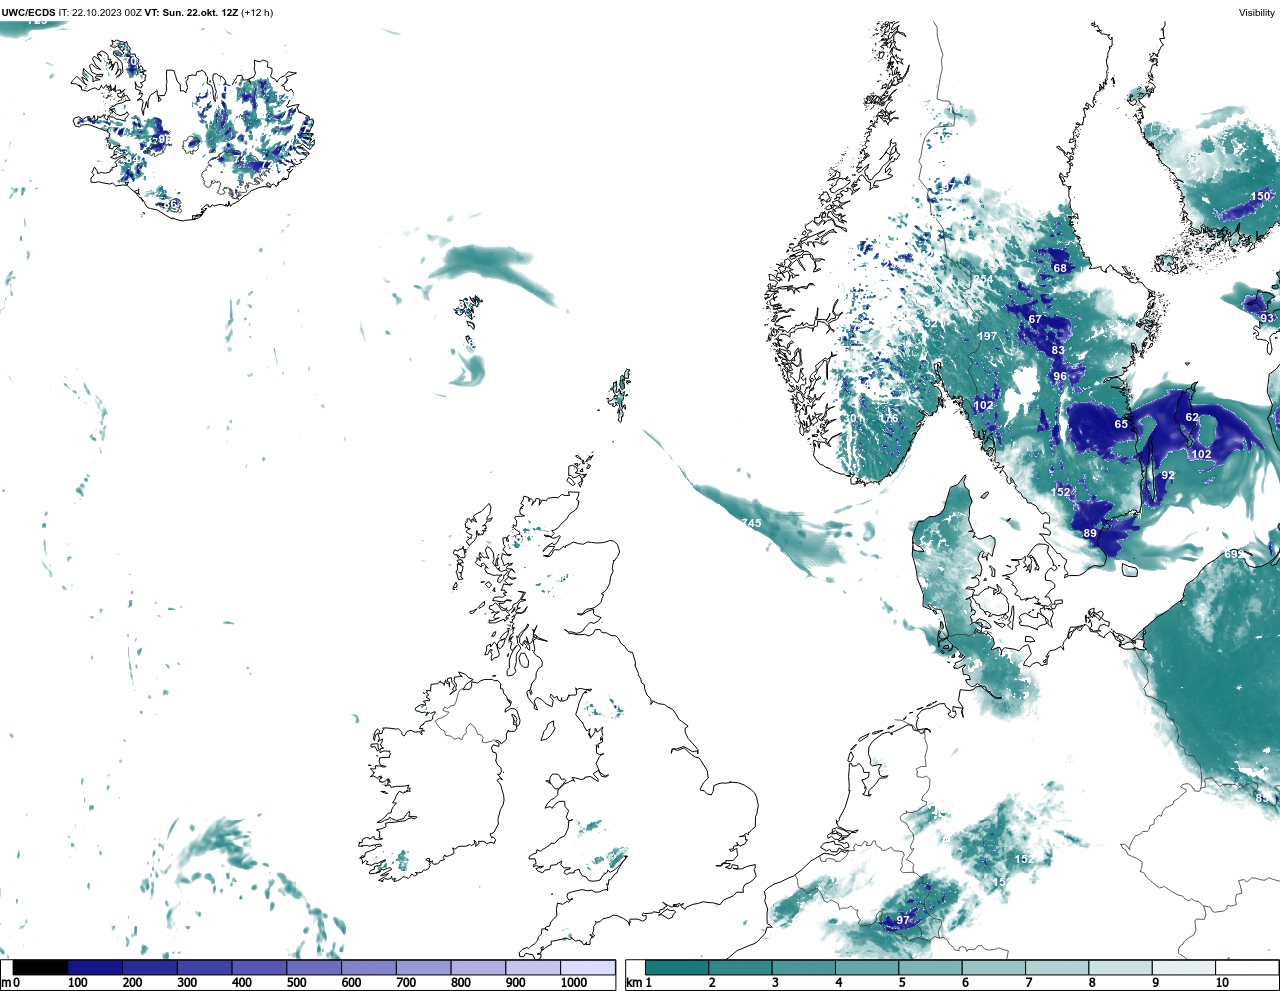Pick the 7–8 km pale teal swatch
Screen dimensions: 1280x991
coord(1057,967)
